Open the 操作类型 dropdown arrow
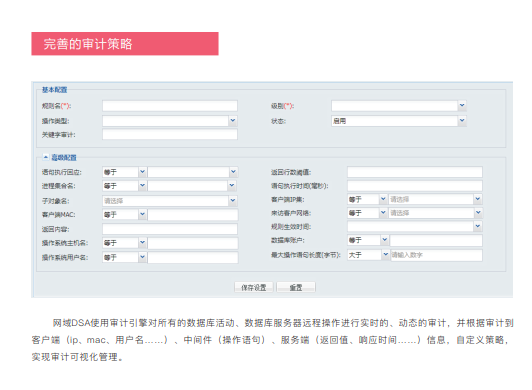 233,120
